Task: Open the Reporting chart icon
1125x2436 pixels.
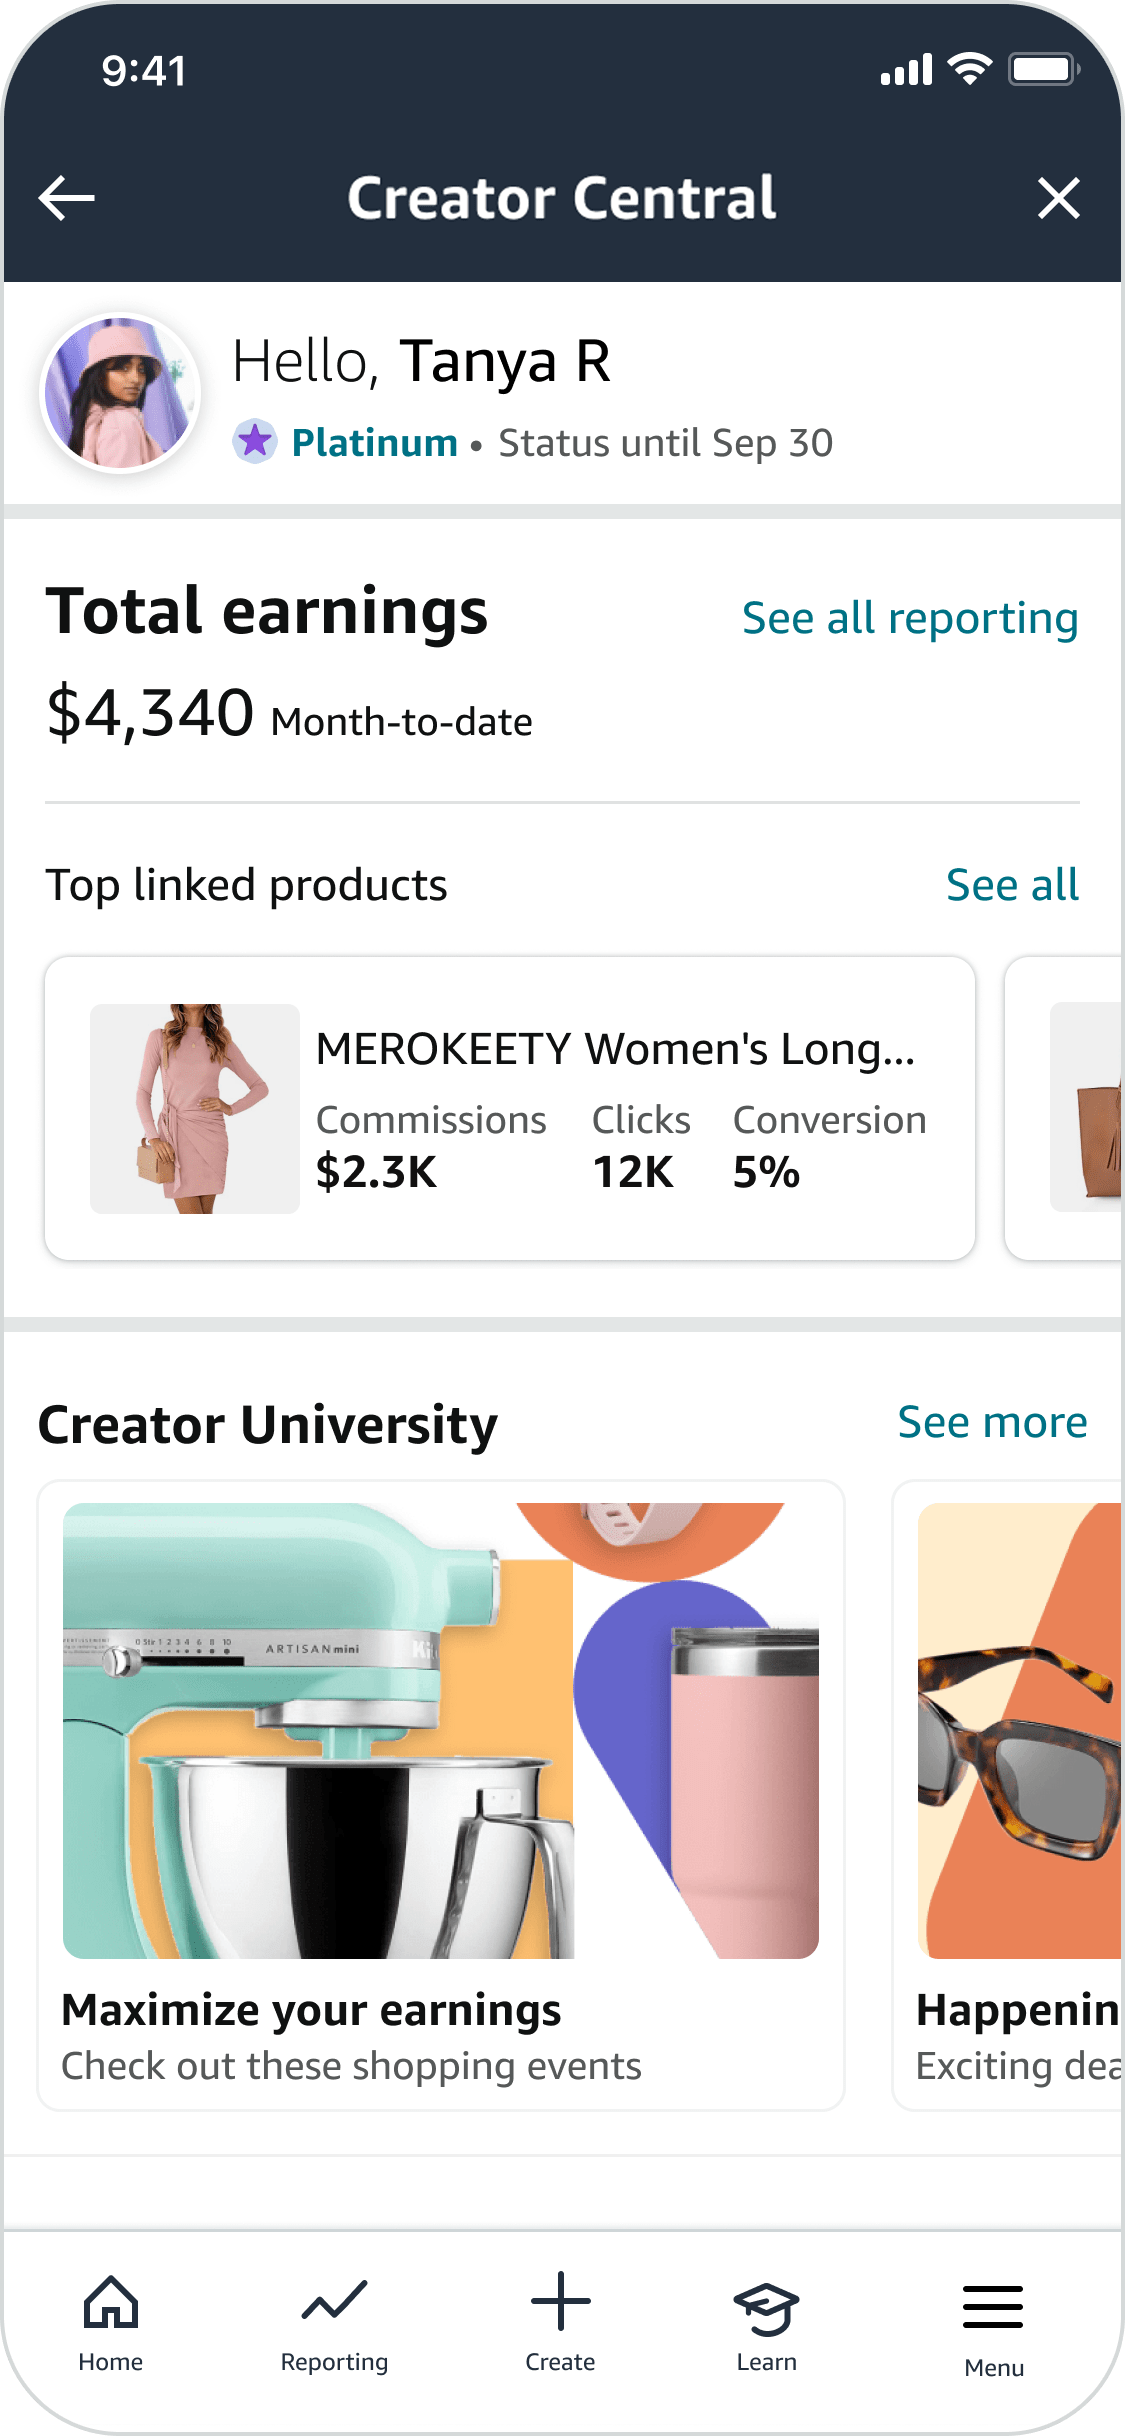Action: pos(334,2302)
